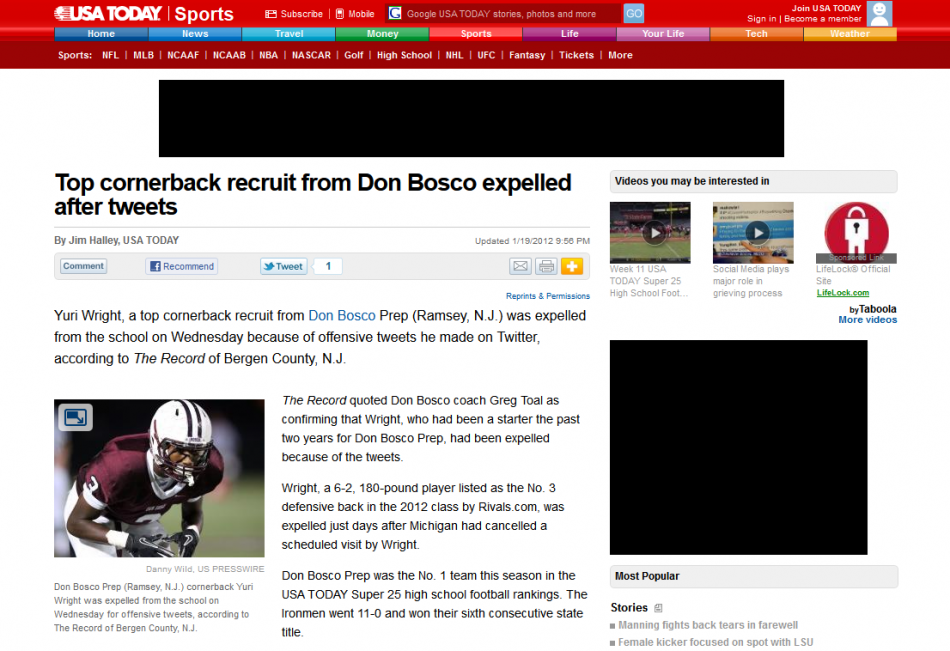The image size is (950, 651).
Task: Click the small icon beside Stories heading
Action: point(658,608)
